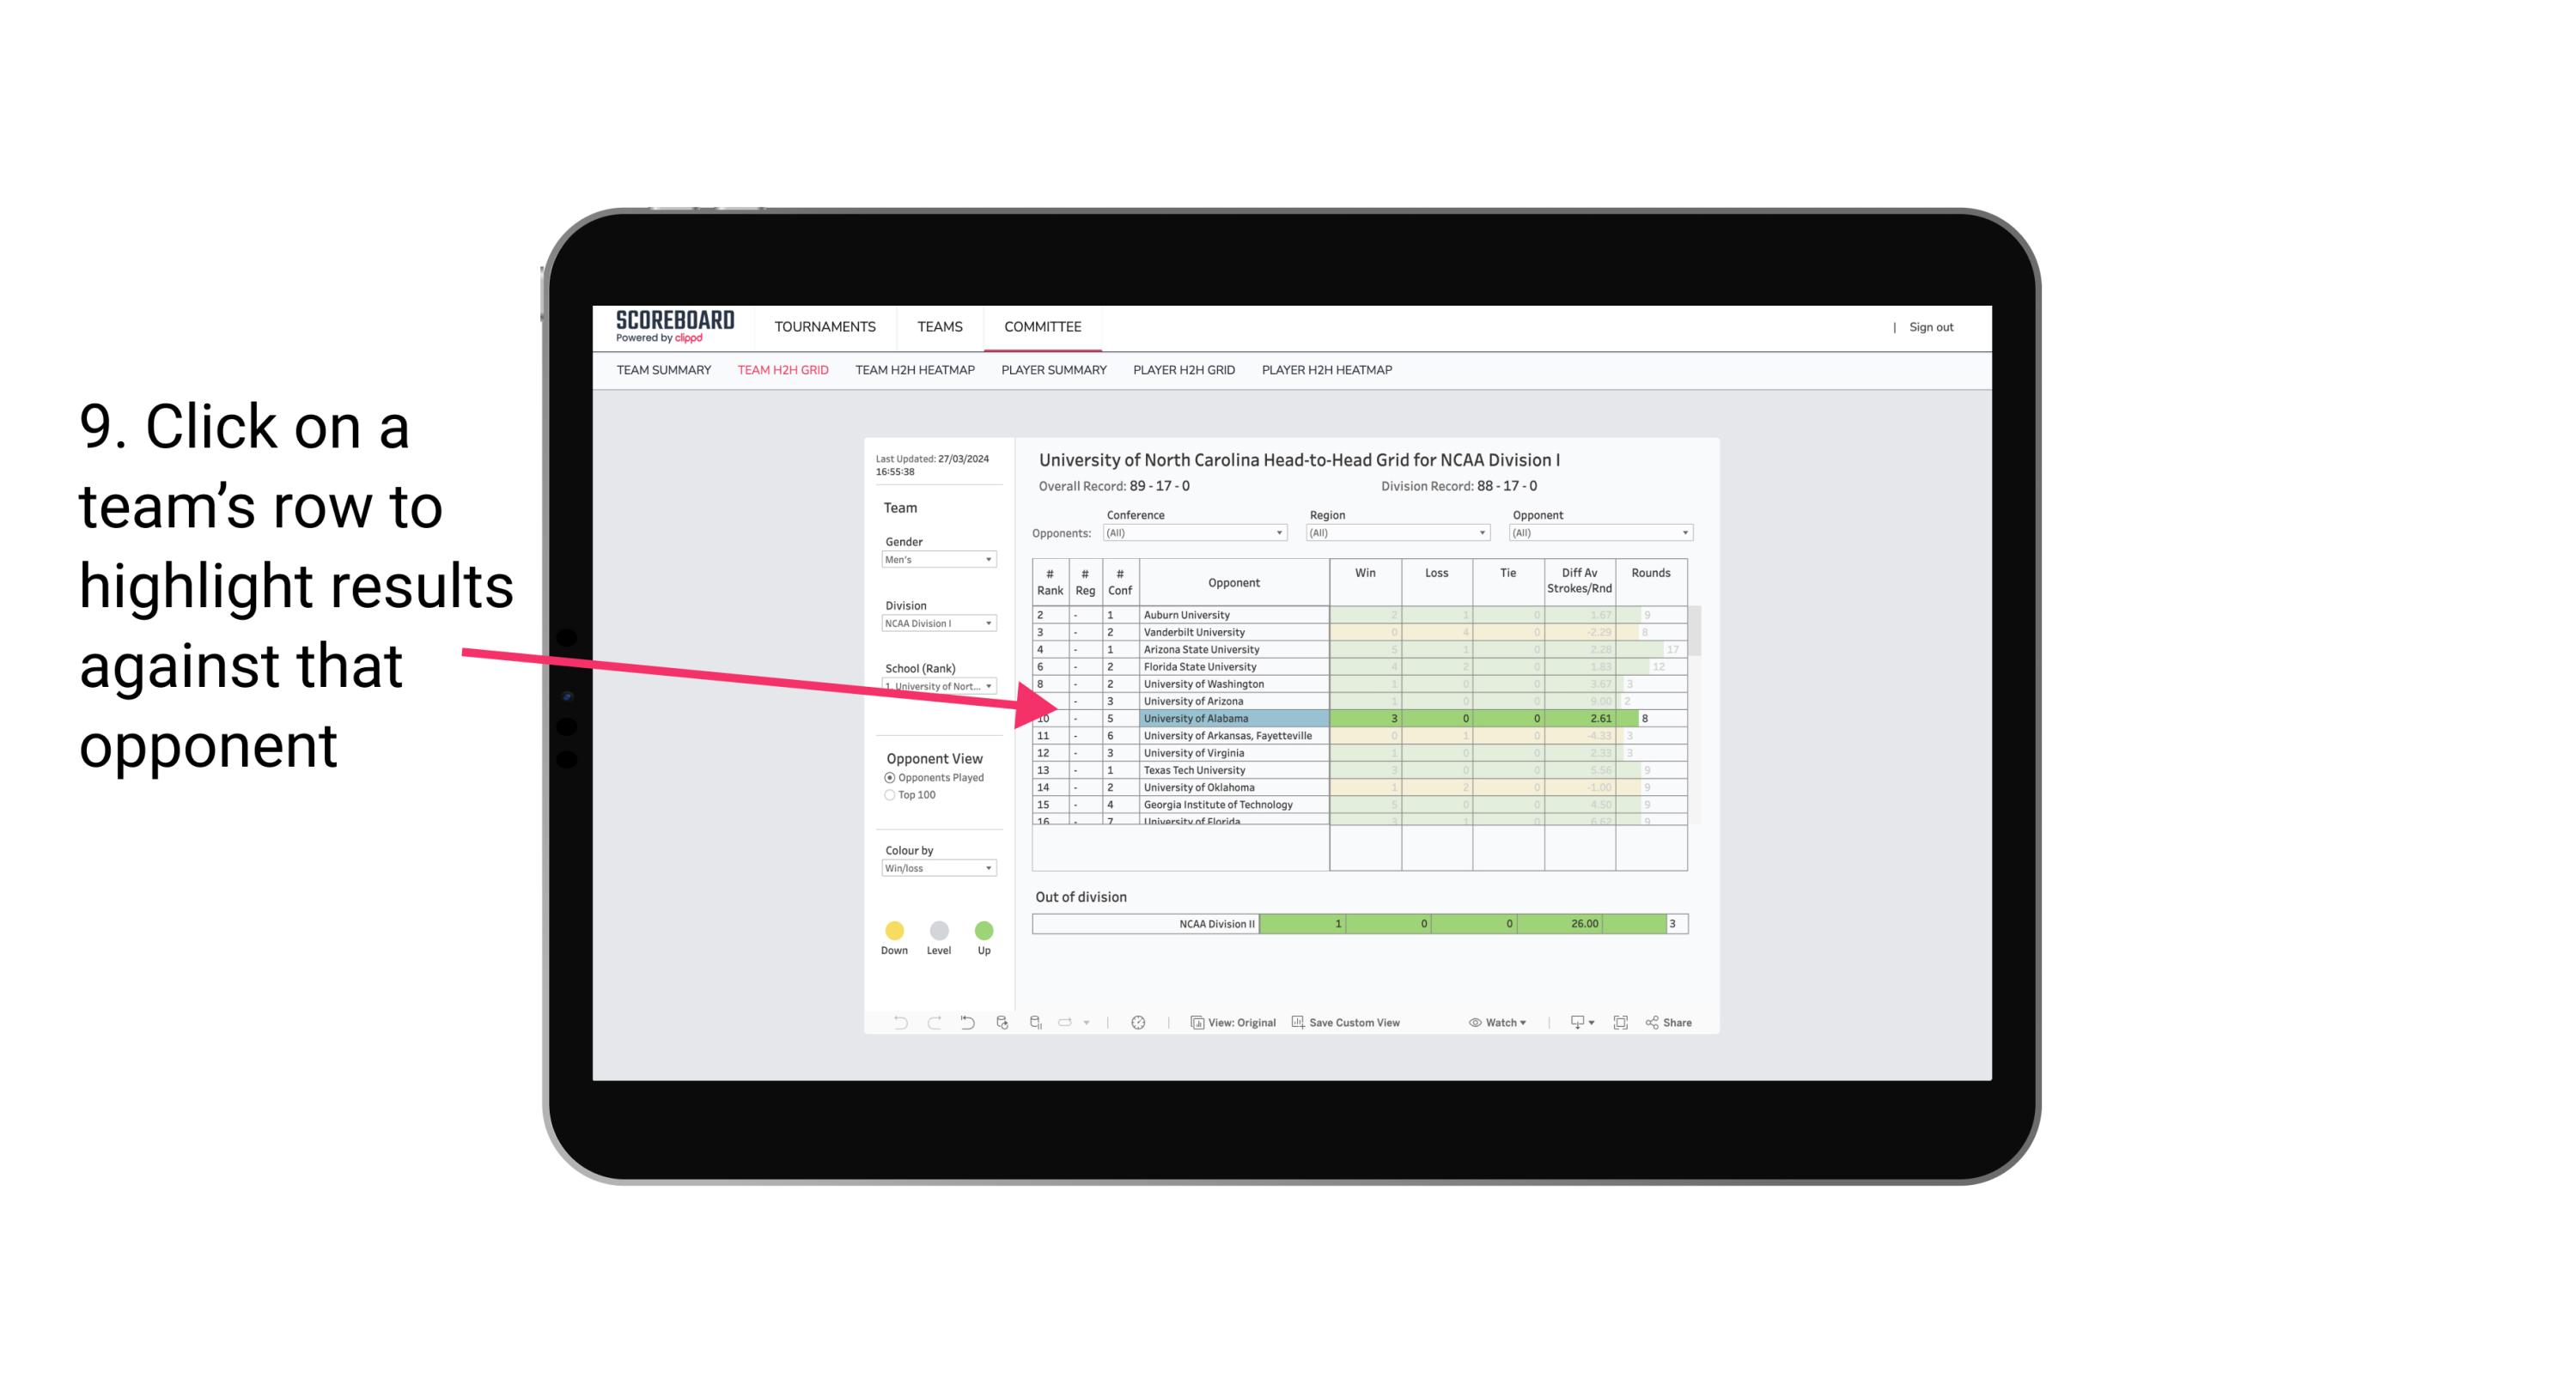Click the refresh/timer icon
This screenshot has width=2576, height=1385.
point(1140,1024)
